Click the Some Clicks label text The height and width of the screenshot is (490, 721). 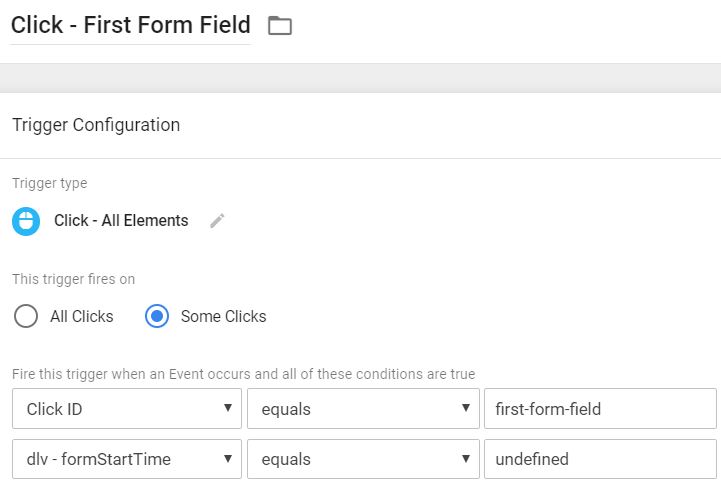223,316
